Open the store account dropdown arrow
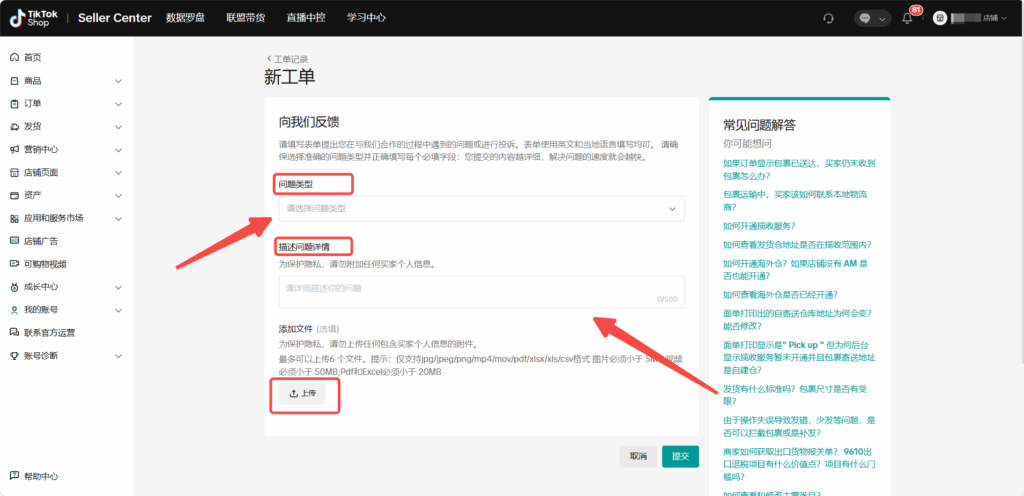Viewport: 1024px width, 496px height. [x=1004, y=18]
